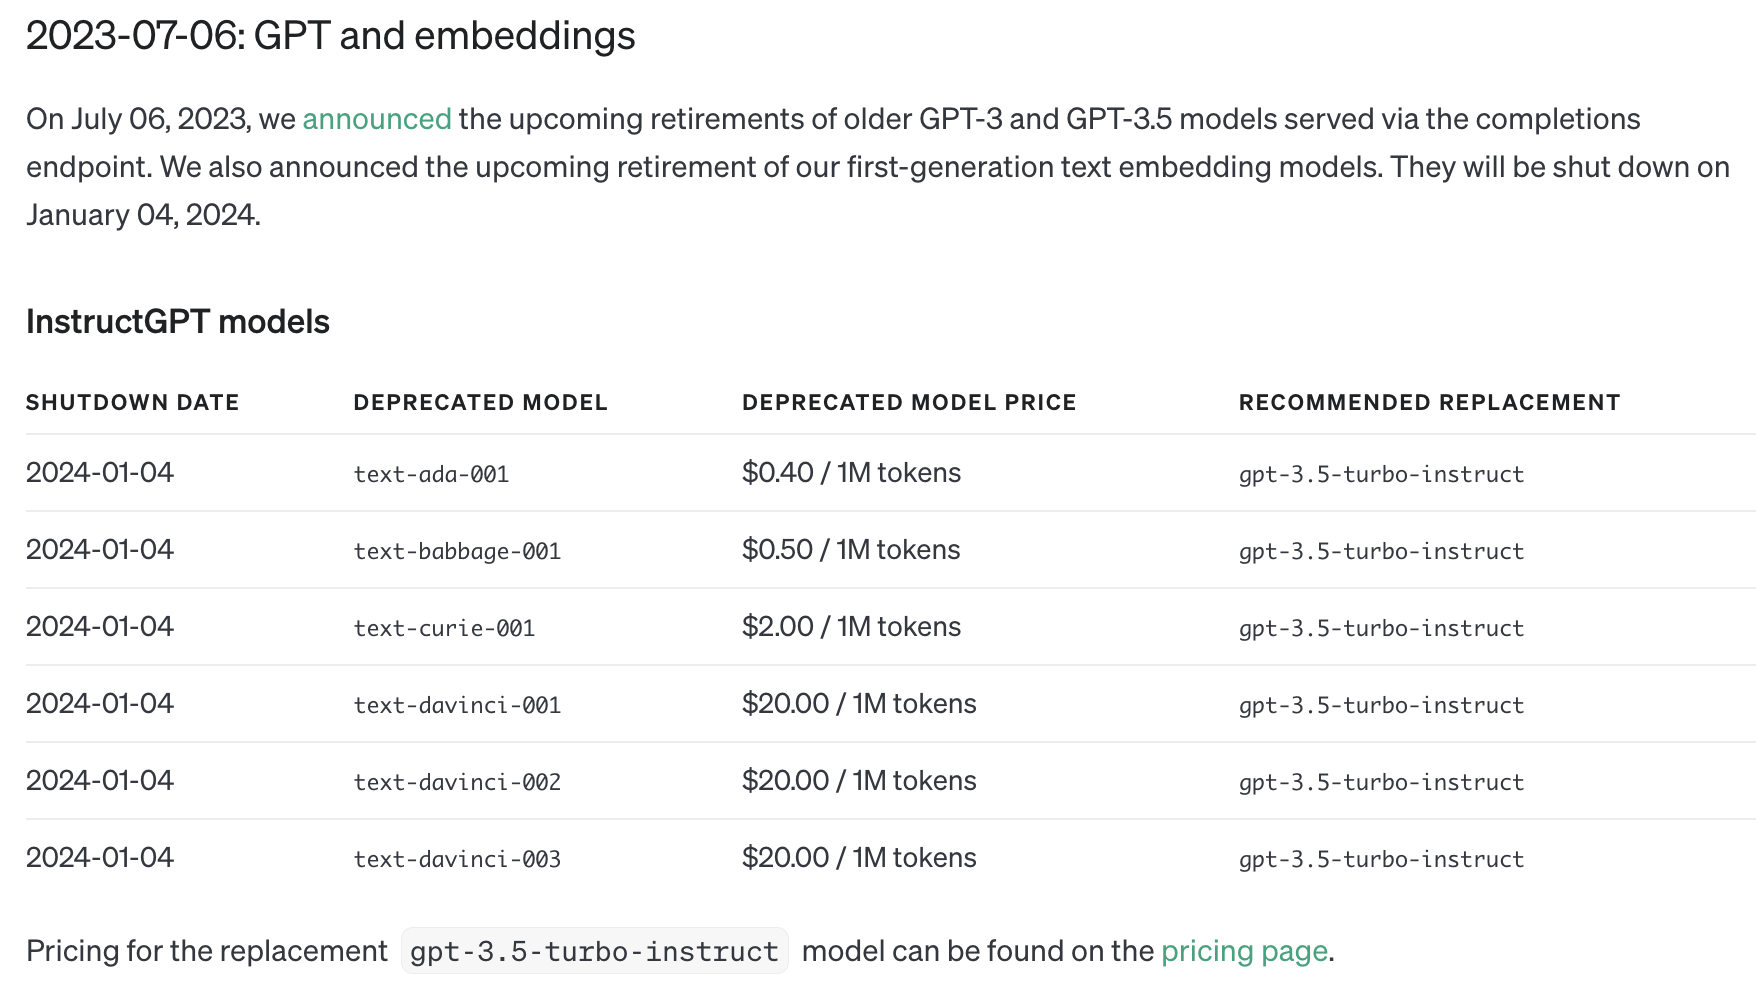Screen dimensions: 1756x988
Task: Open the 'announced' link
Action: point(377,119)
